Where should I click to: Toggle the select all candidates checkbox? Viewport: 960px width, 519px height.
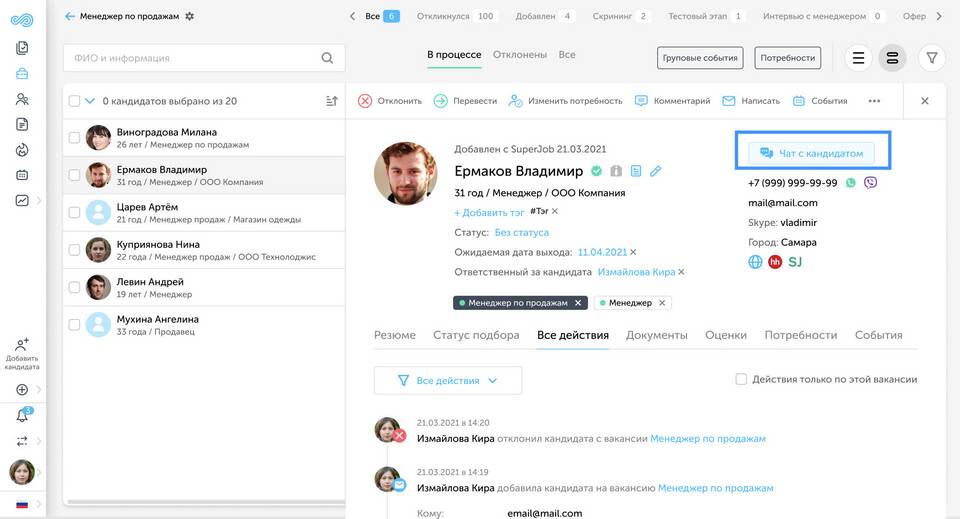[74, 101]
